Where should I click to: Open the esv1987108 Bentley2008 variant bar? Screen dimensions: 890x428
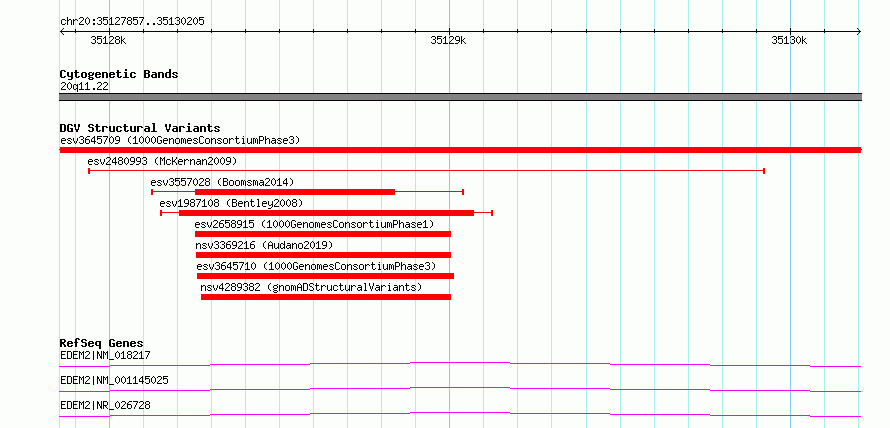326,213
